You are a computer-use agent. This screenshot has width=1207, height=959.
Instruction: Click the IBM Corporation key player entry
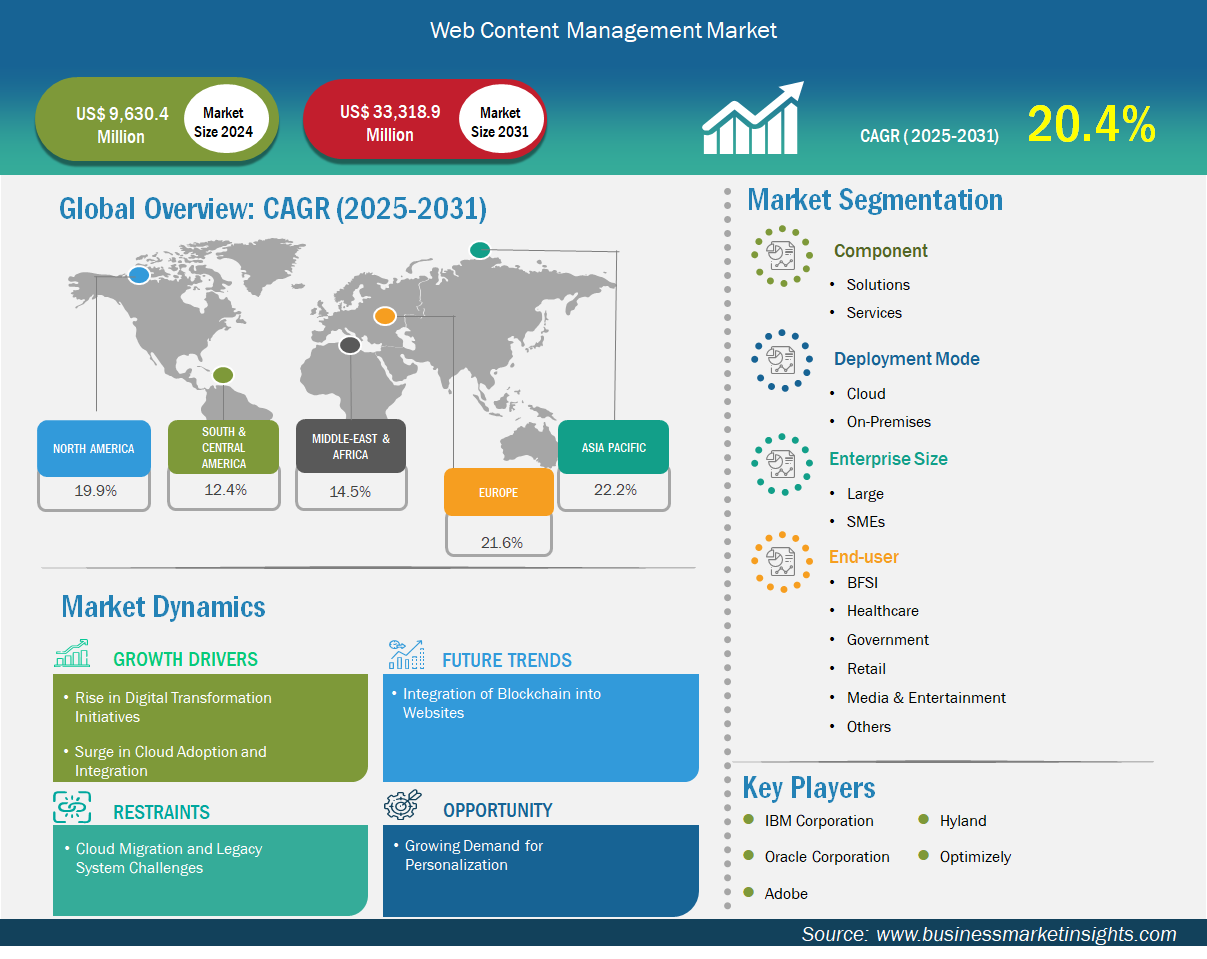[818, 821]
